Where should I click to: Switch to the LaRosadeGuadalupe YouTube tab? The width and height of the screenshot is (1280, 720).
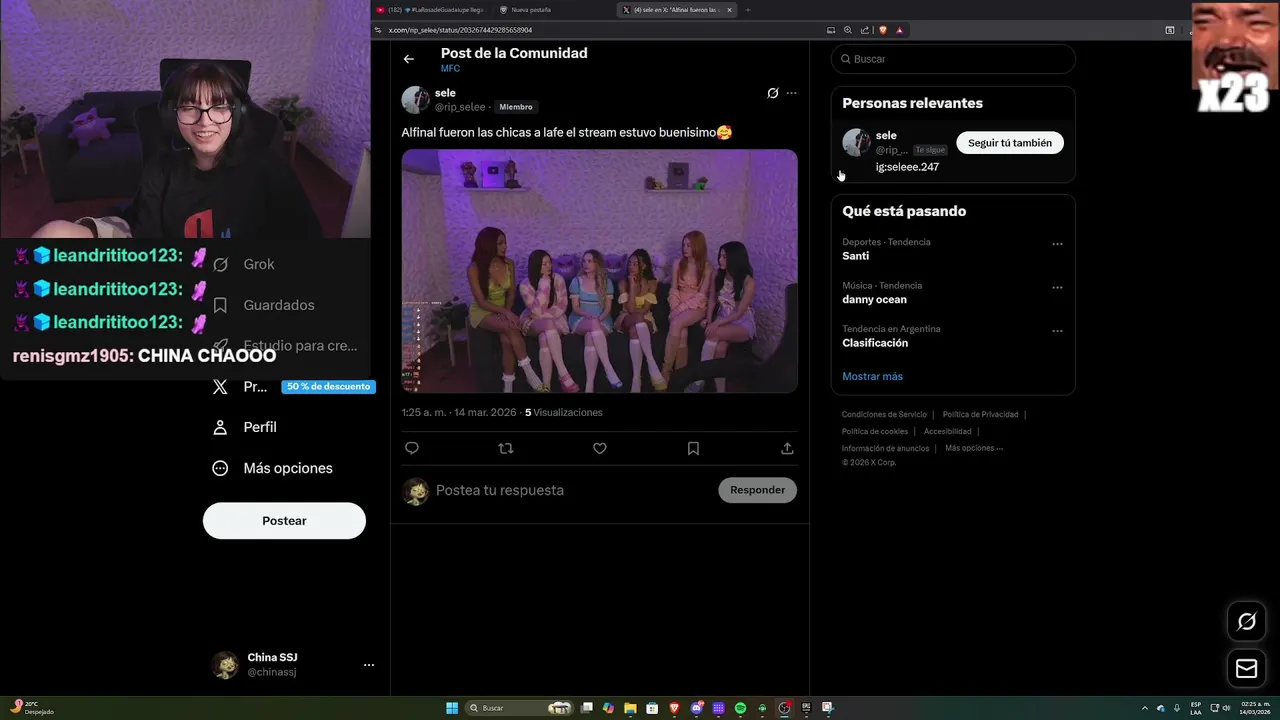click(430, 10)
